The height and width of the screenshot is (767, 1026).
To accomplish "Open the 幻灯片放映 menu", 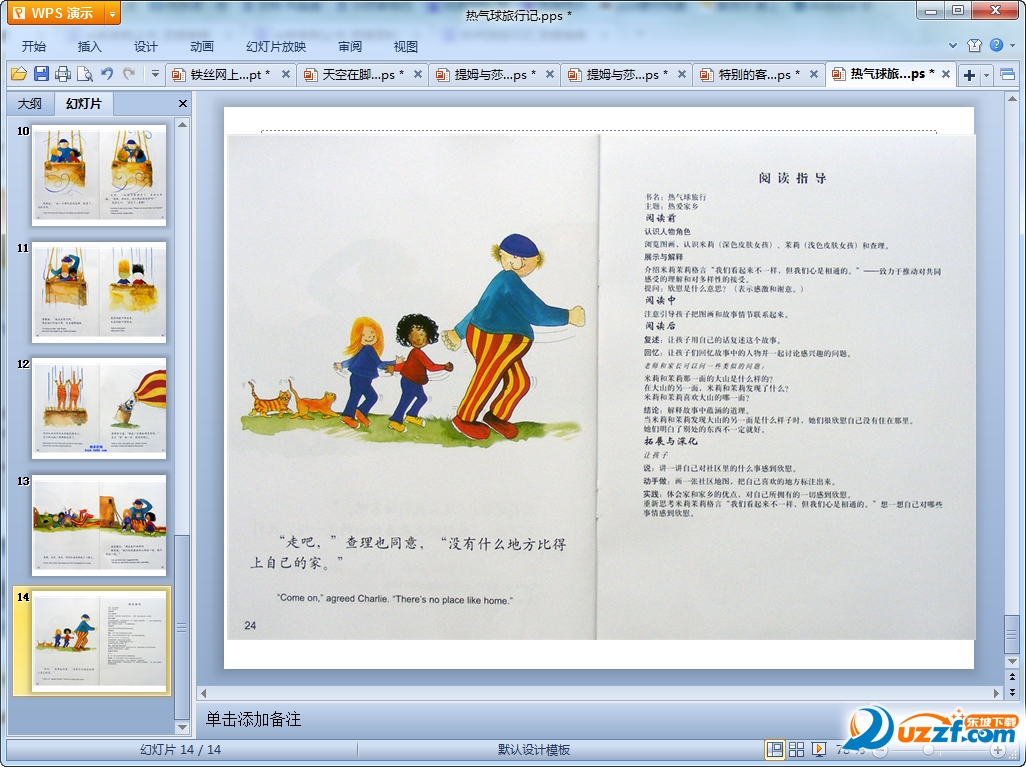I will coord(275,46).
